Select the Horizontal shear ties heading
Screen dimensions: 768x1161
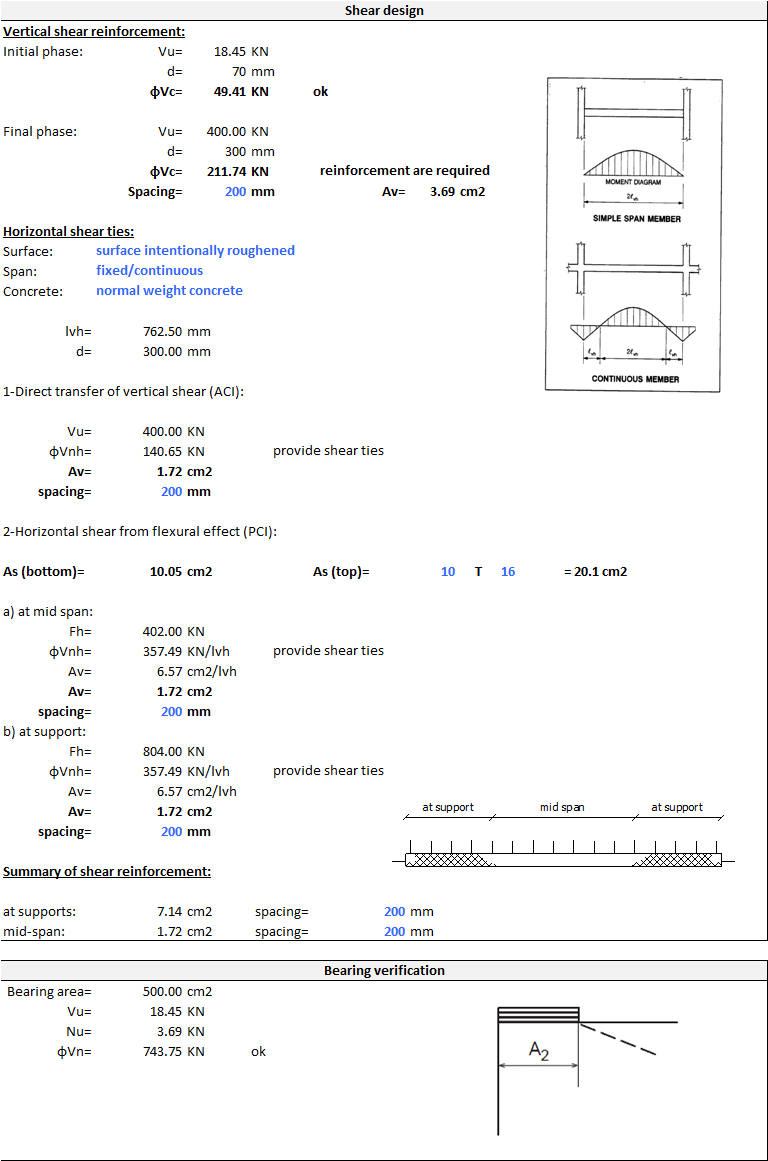click(x=68, y=231)
